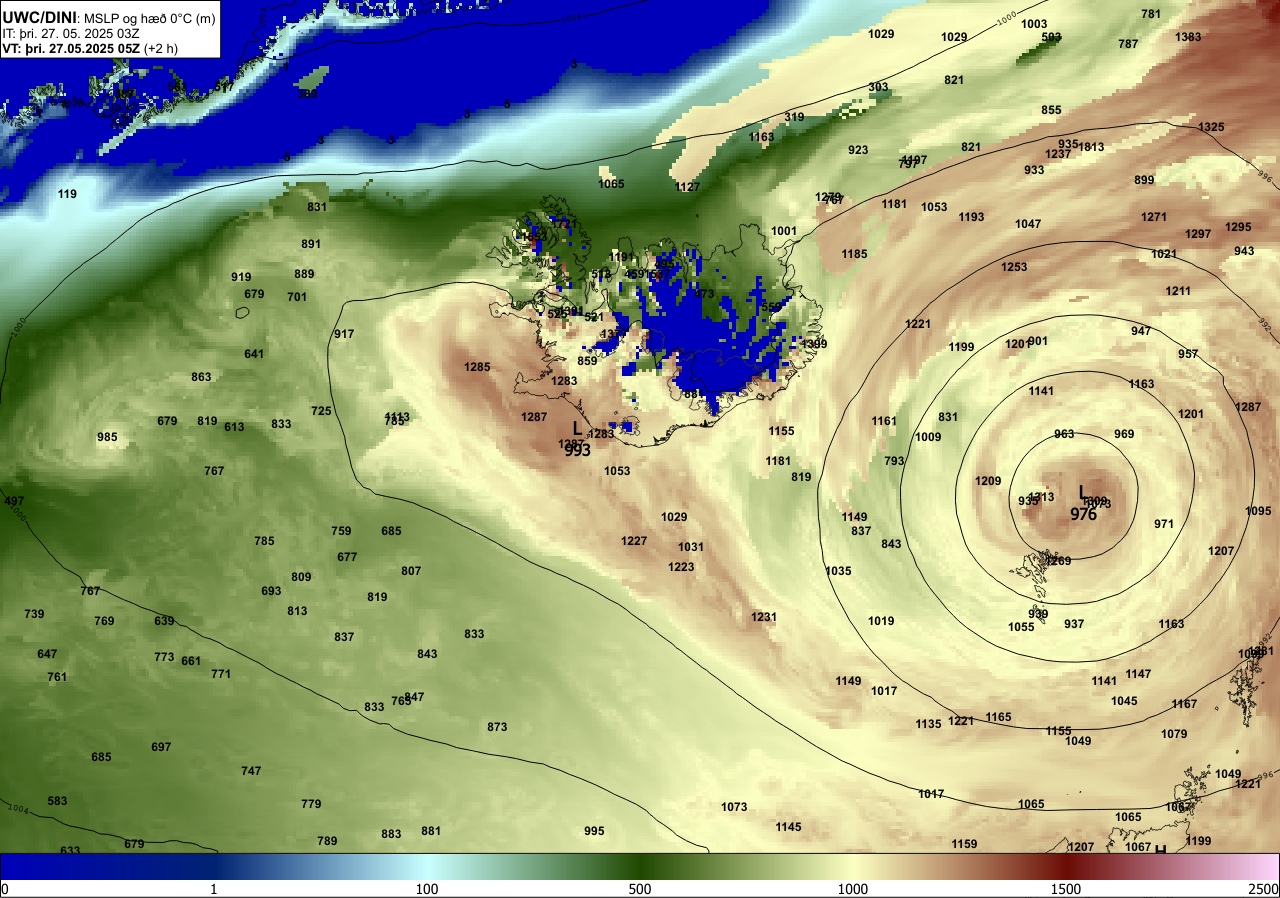Screen dimensions: 1280x898
Task: Click the 1145 height value
Action: 788,827
